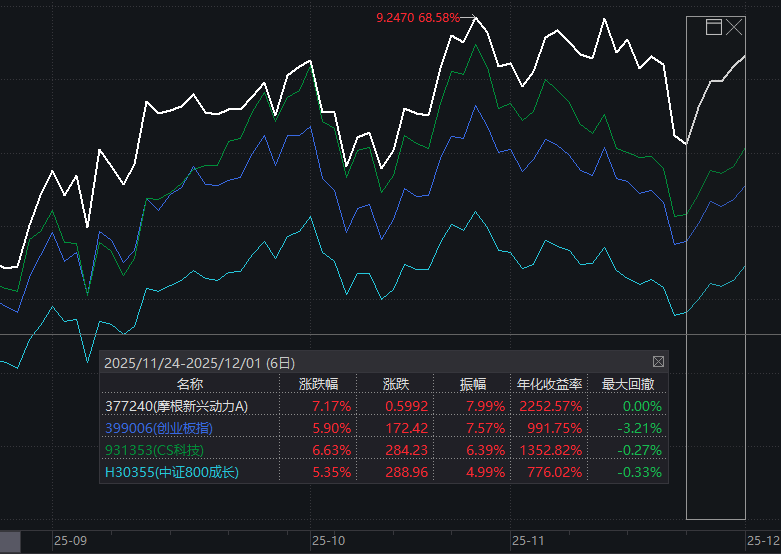
Task: Click the date range 2025/11/24-2025/12/01 title
Action: pos(199,363)
